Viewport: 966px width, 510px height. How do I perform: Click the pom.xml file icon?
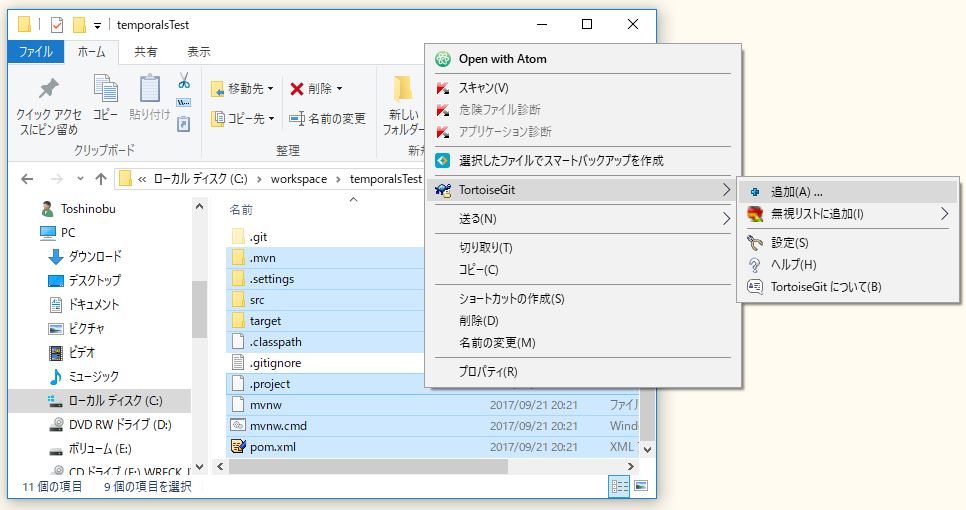pyautogui.click(x=238, y=446)
